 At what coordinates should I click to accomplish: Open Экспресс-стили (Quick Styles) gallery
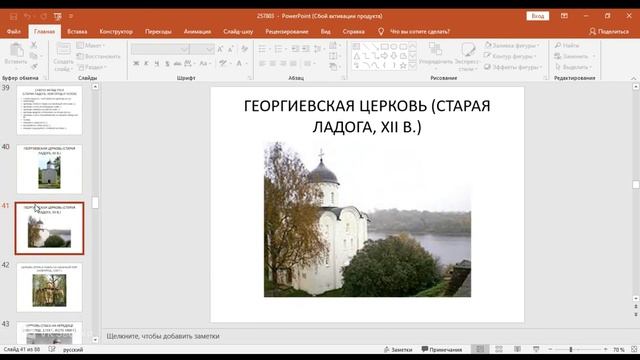[x=467, y=57]
